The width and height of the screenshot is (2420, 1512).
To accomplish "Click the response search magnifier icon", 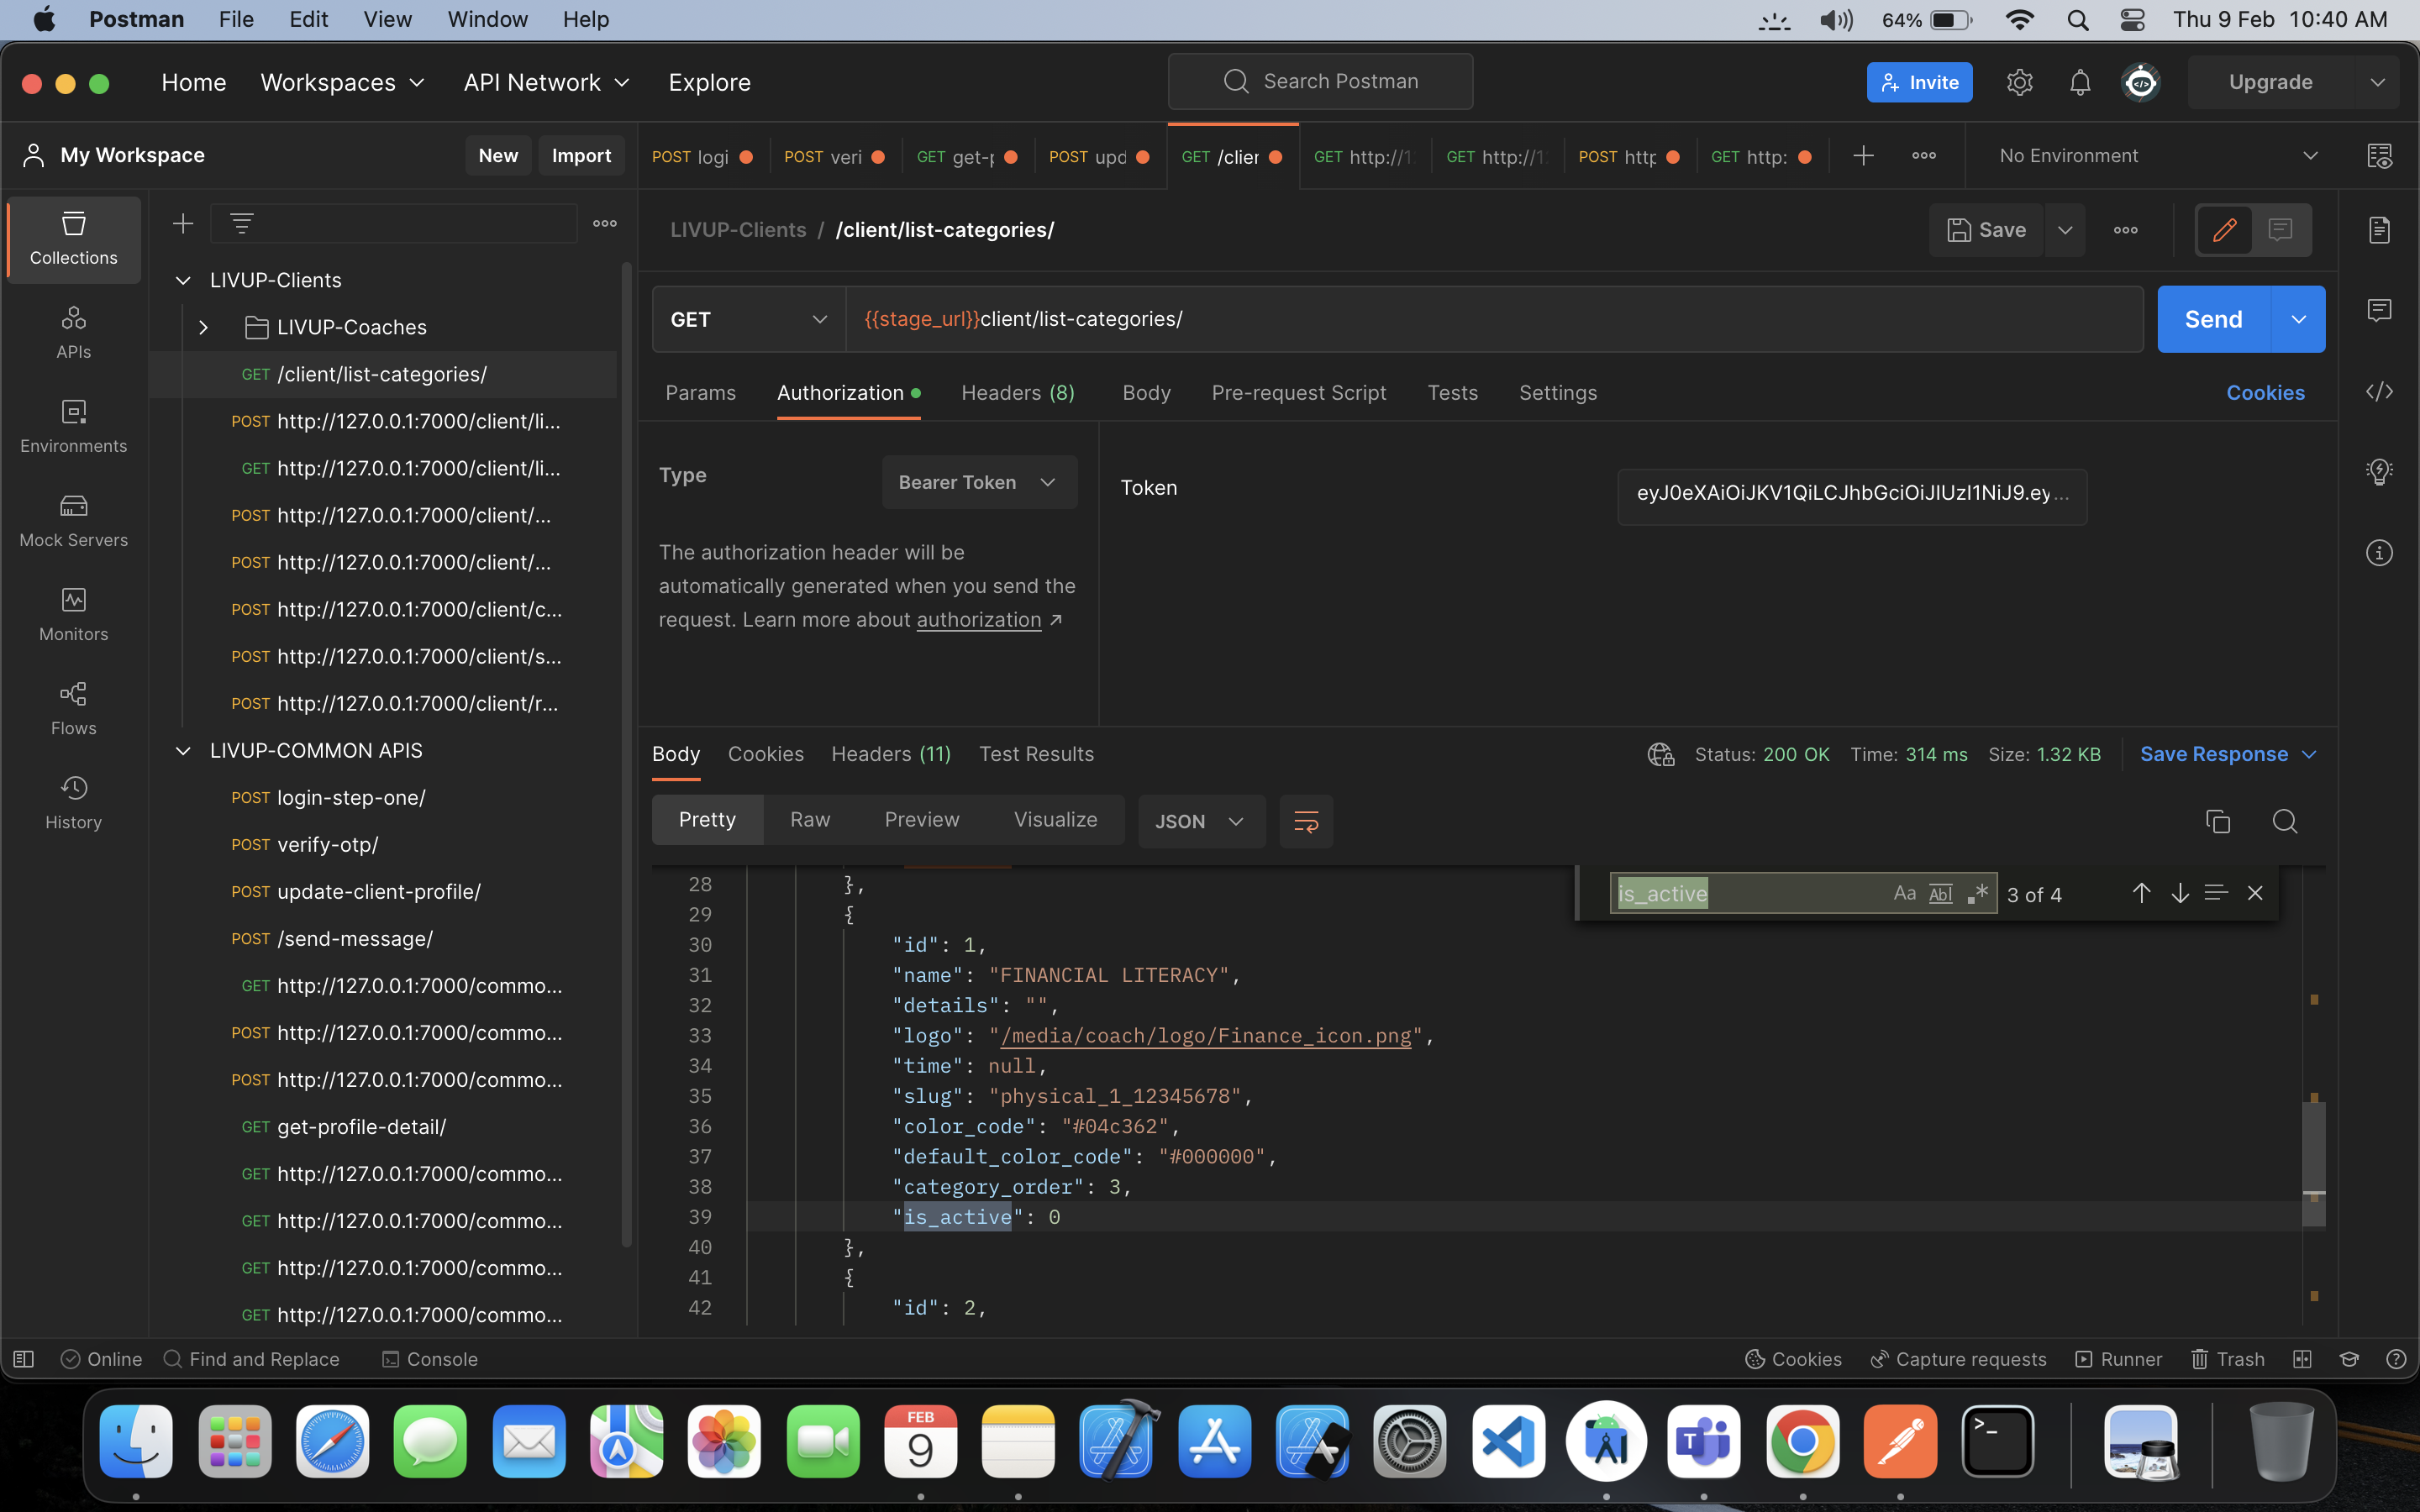I will click(x=2284, y=821).
